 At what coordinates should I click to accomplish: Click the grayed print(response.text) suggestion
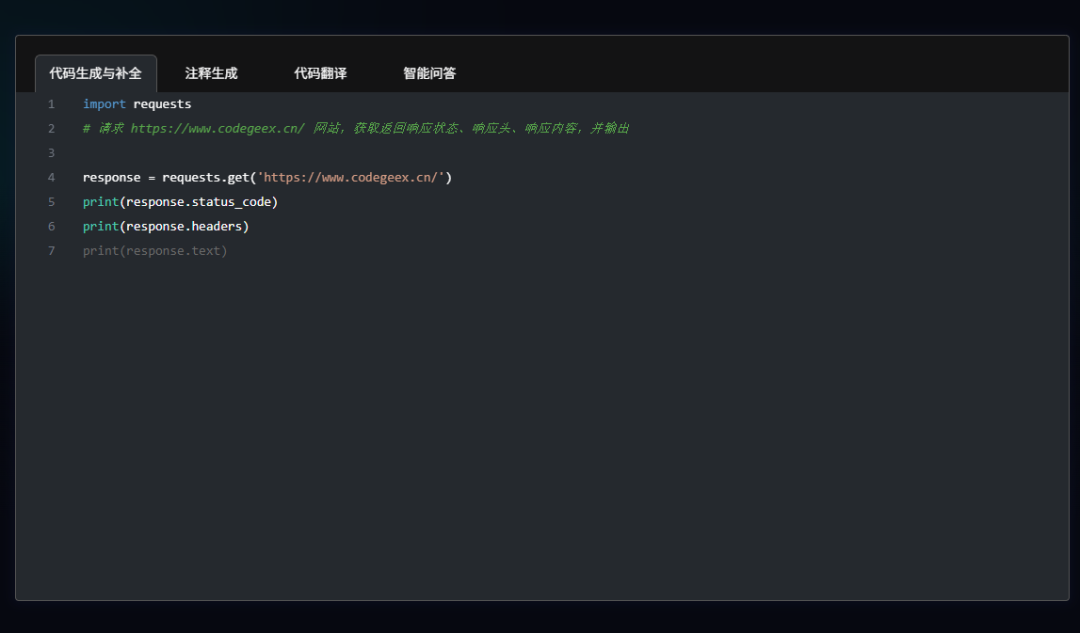pyautogui.click(x=155, y=250)
